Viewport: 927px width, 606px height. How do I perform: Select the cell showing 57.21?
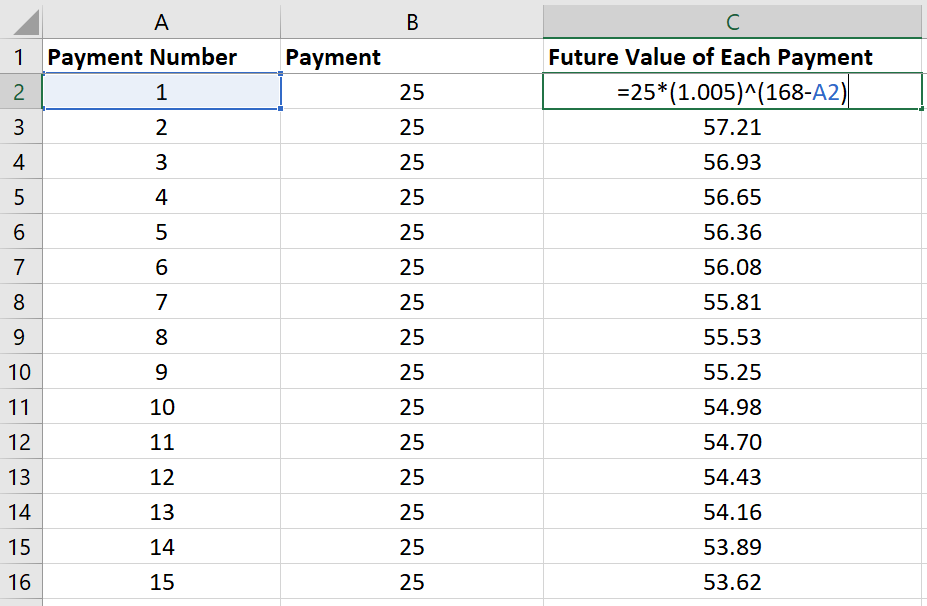(x=732, y=127)
